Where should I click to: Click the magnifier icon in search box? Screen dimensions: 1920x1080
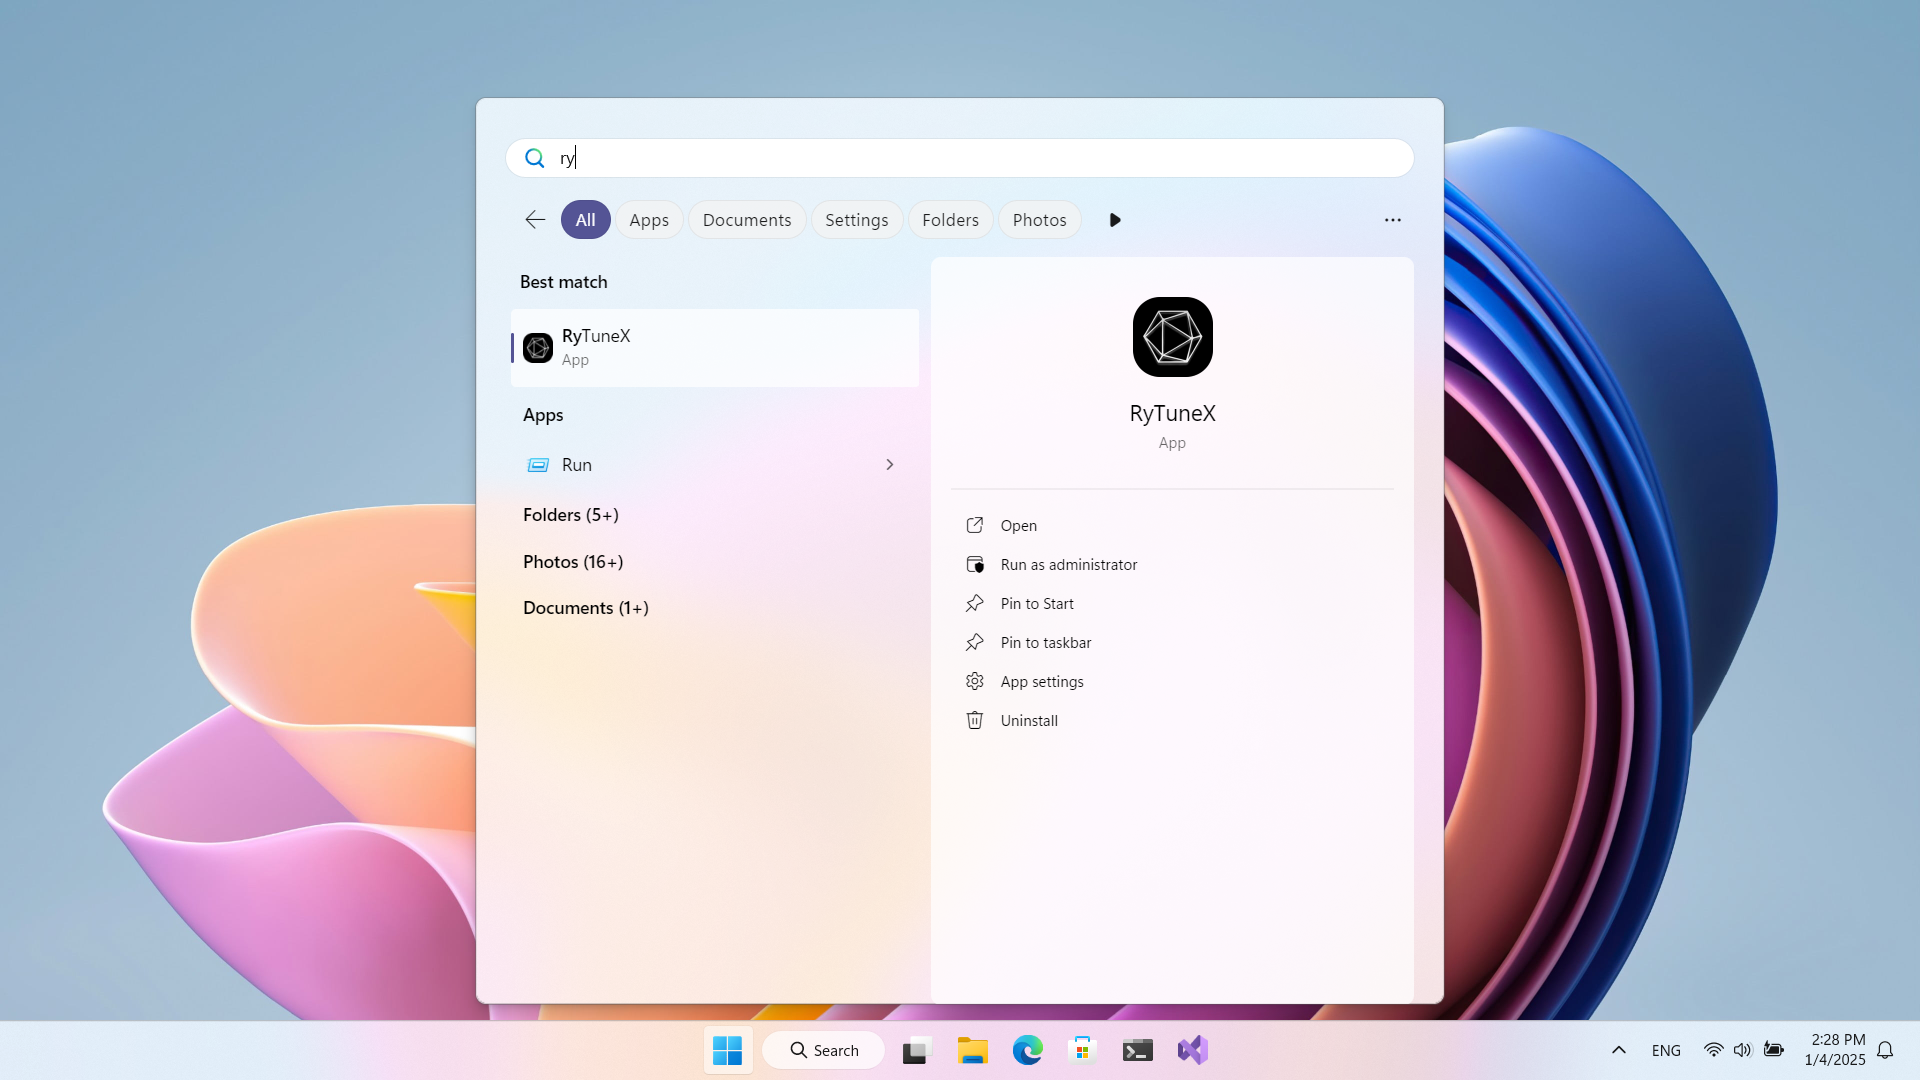535,158
